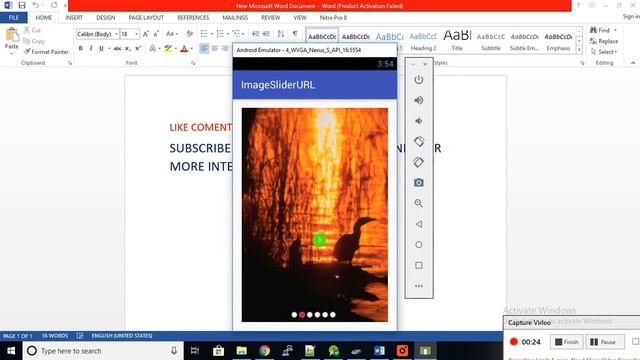Apply Bold formatting
Viewport: 640px width, 360px height.
[80, 48]
